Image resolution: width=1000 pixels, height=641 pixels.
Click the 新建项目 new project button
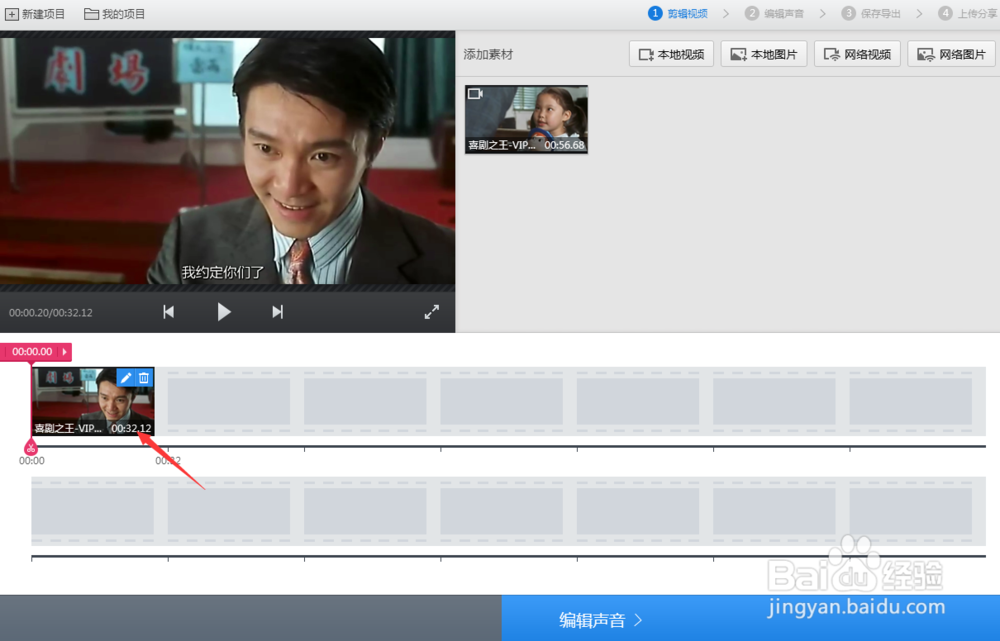tap(35, 14)
